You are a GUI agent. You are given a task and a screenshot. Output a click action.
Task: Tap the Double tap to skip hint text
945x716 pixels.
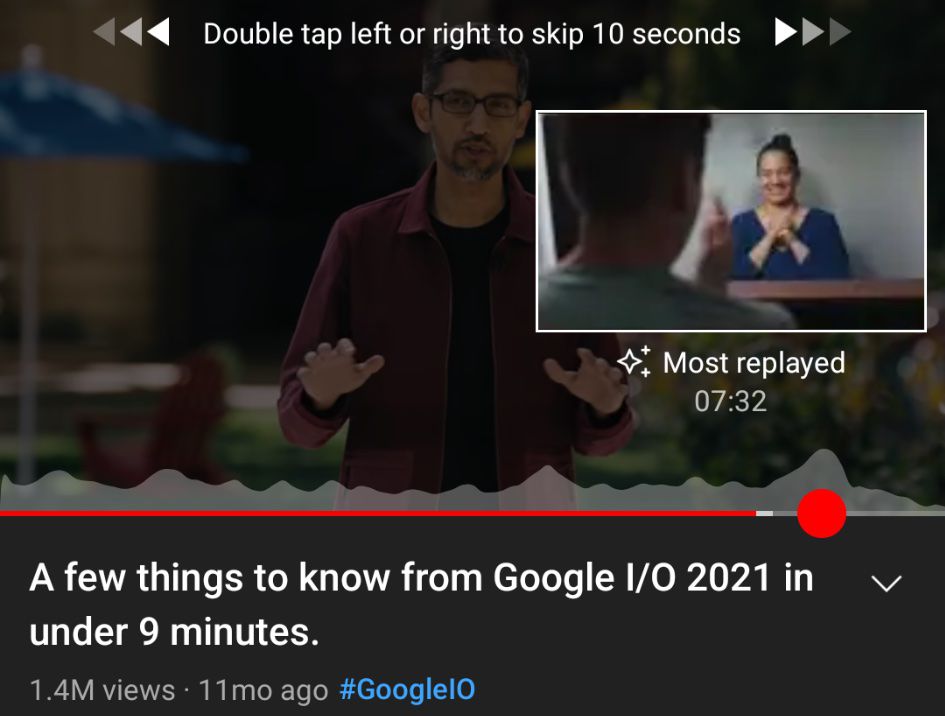pos(472,34)
